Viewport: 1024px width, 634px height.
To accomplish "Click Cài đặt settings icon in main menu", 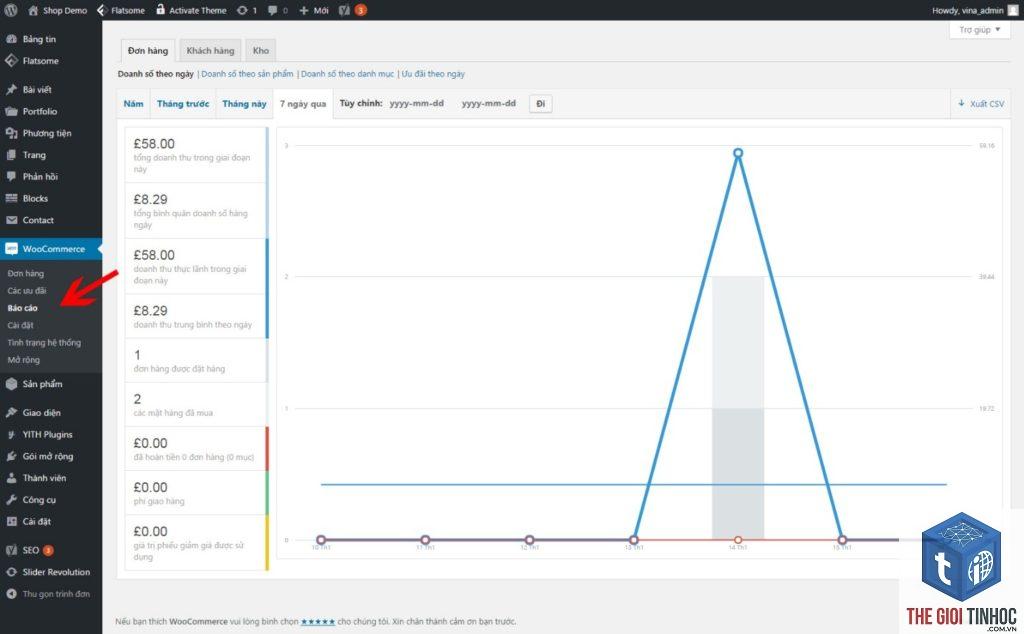I will 11,522.
